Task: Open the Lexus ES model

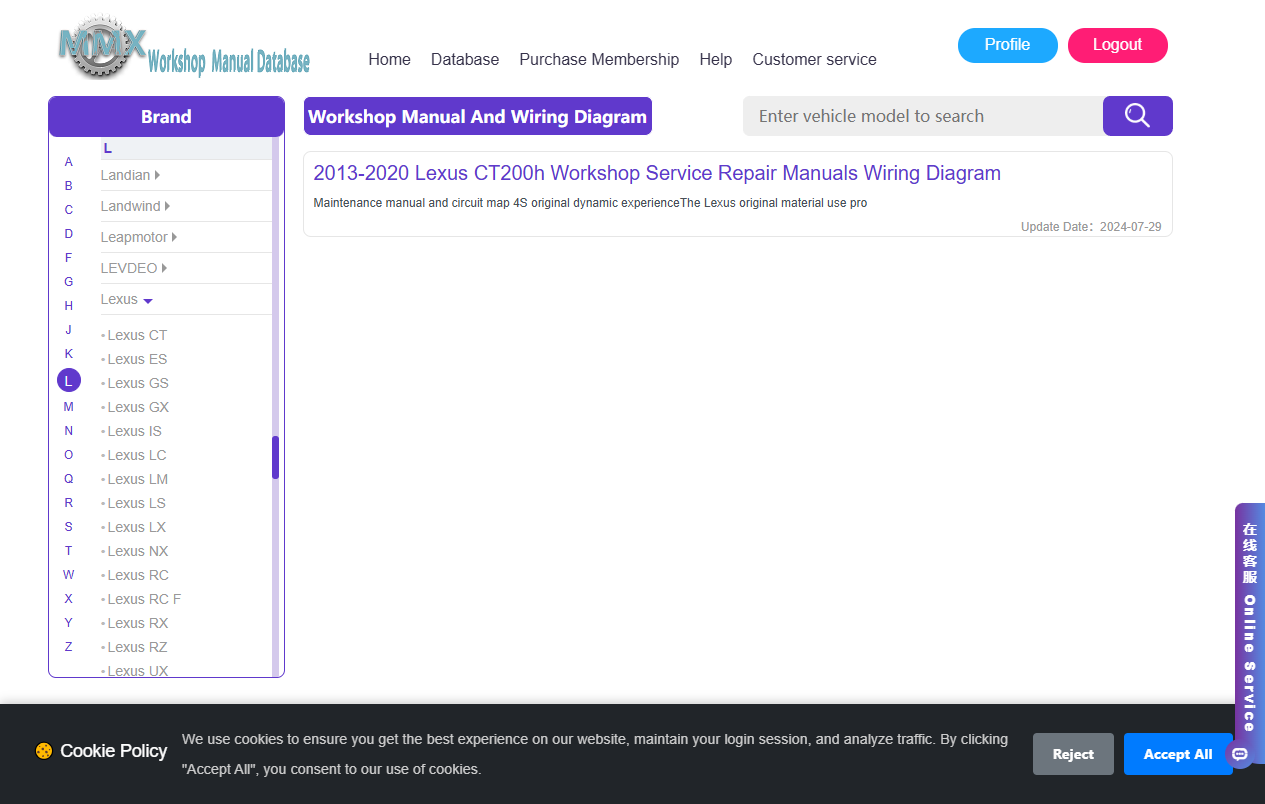Action: coord(137,359)
